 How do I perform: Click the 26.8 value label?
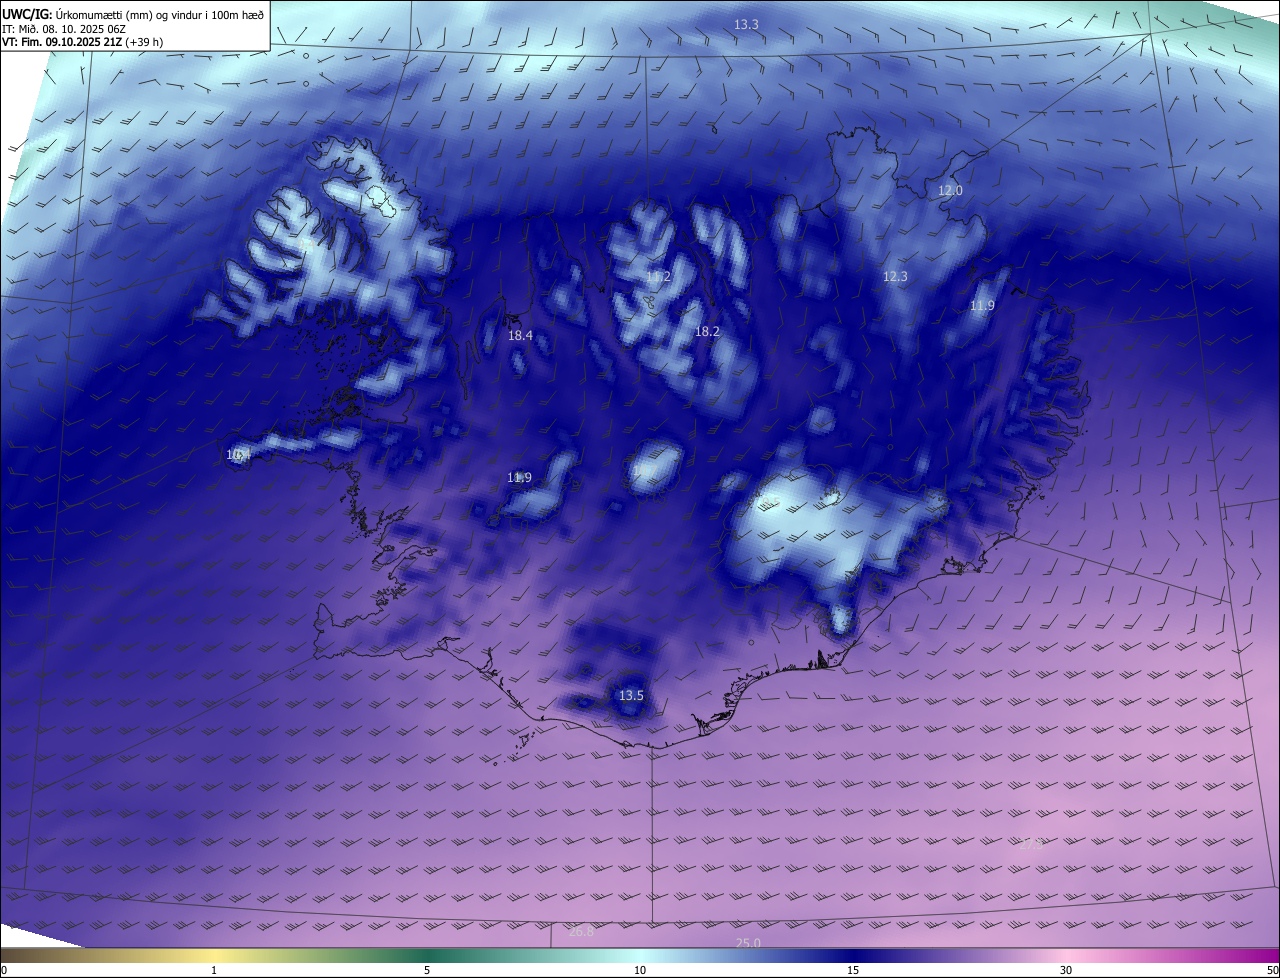tap(581, 931)
